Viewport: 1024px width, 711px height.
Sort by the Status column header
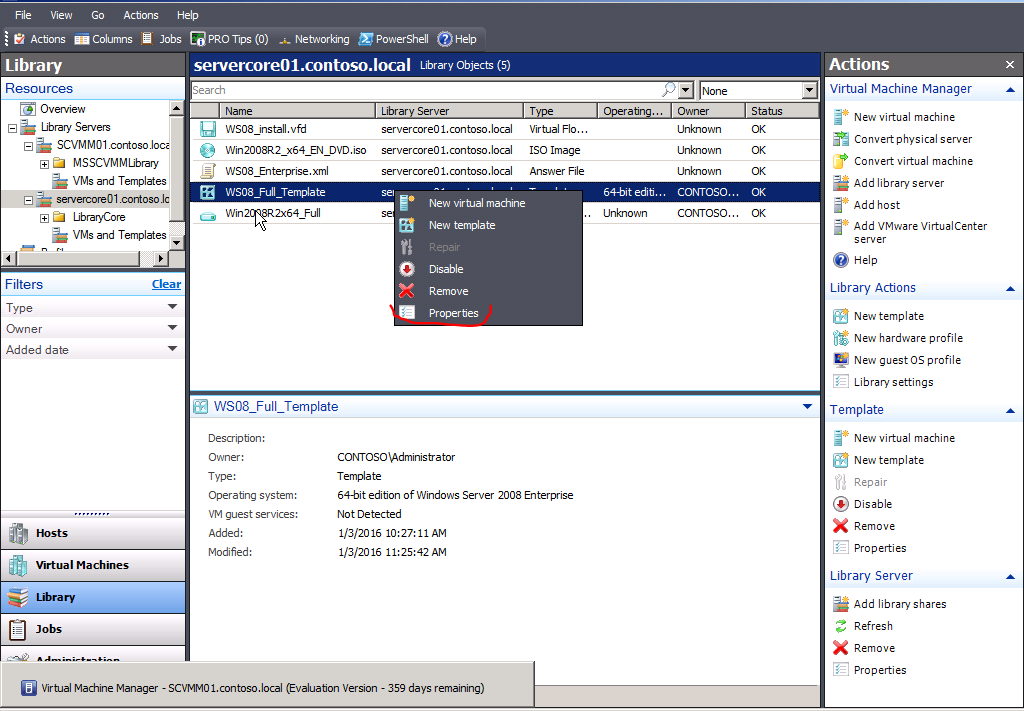pyautogui.click(x=782, y=111)
